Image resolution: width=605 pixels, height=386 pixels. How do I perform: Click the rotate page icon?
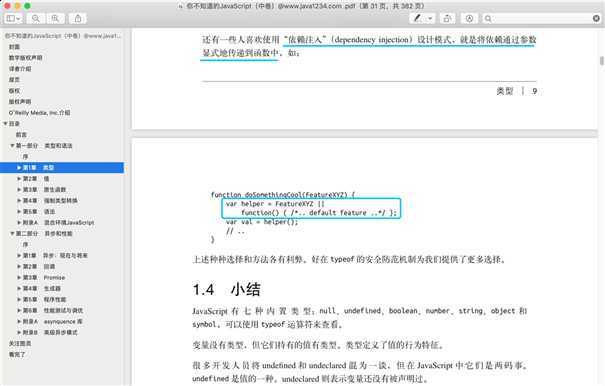pyautogui.click(x=447, y=19)
